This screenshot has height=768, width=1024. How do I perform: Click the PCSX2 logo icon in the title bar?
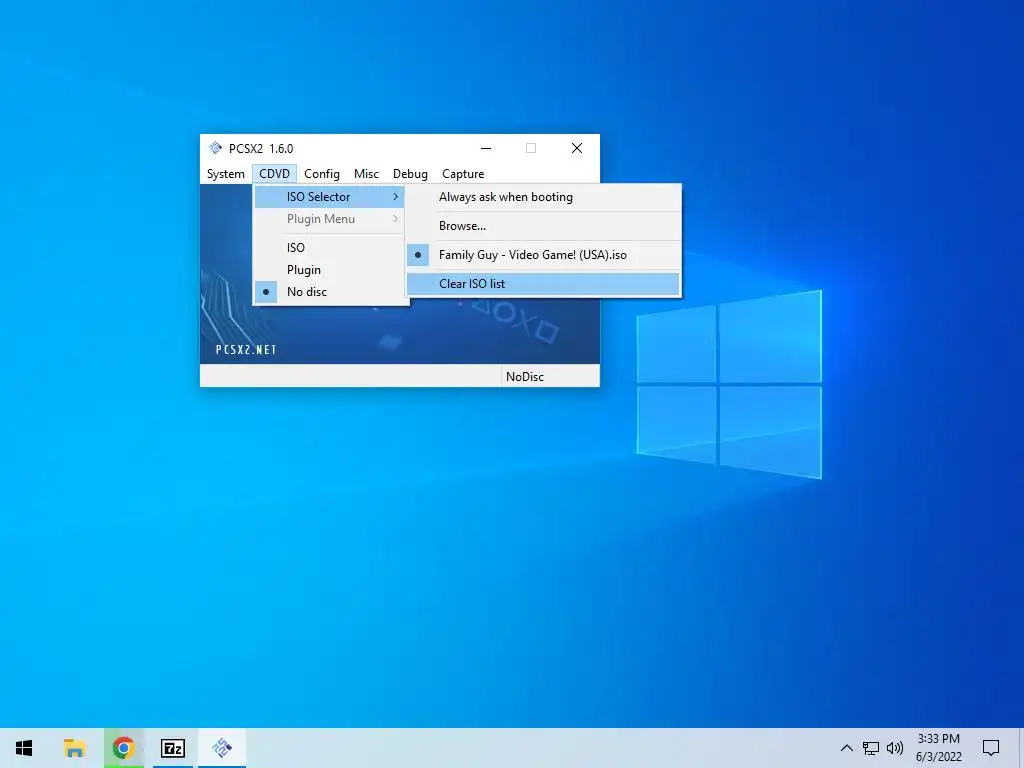[x=216, y=148]
